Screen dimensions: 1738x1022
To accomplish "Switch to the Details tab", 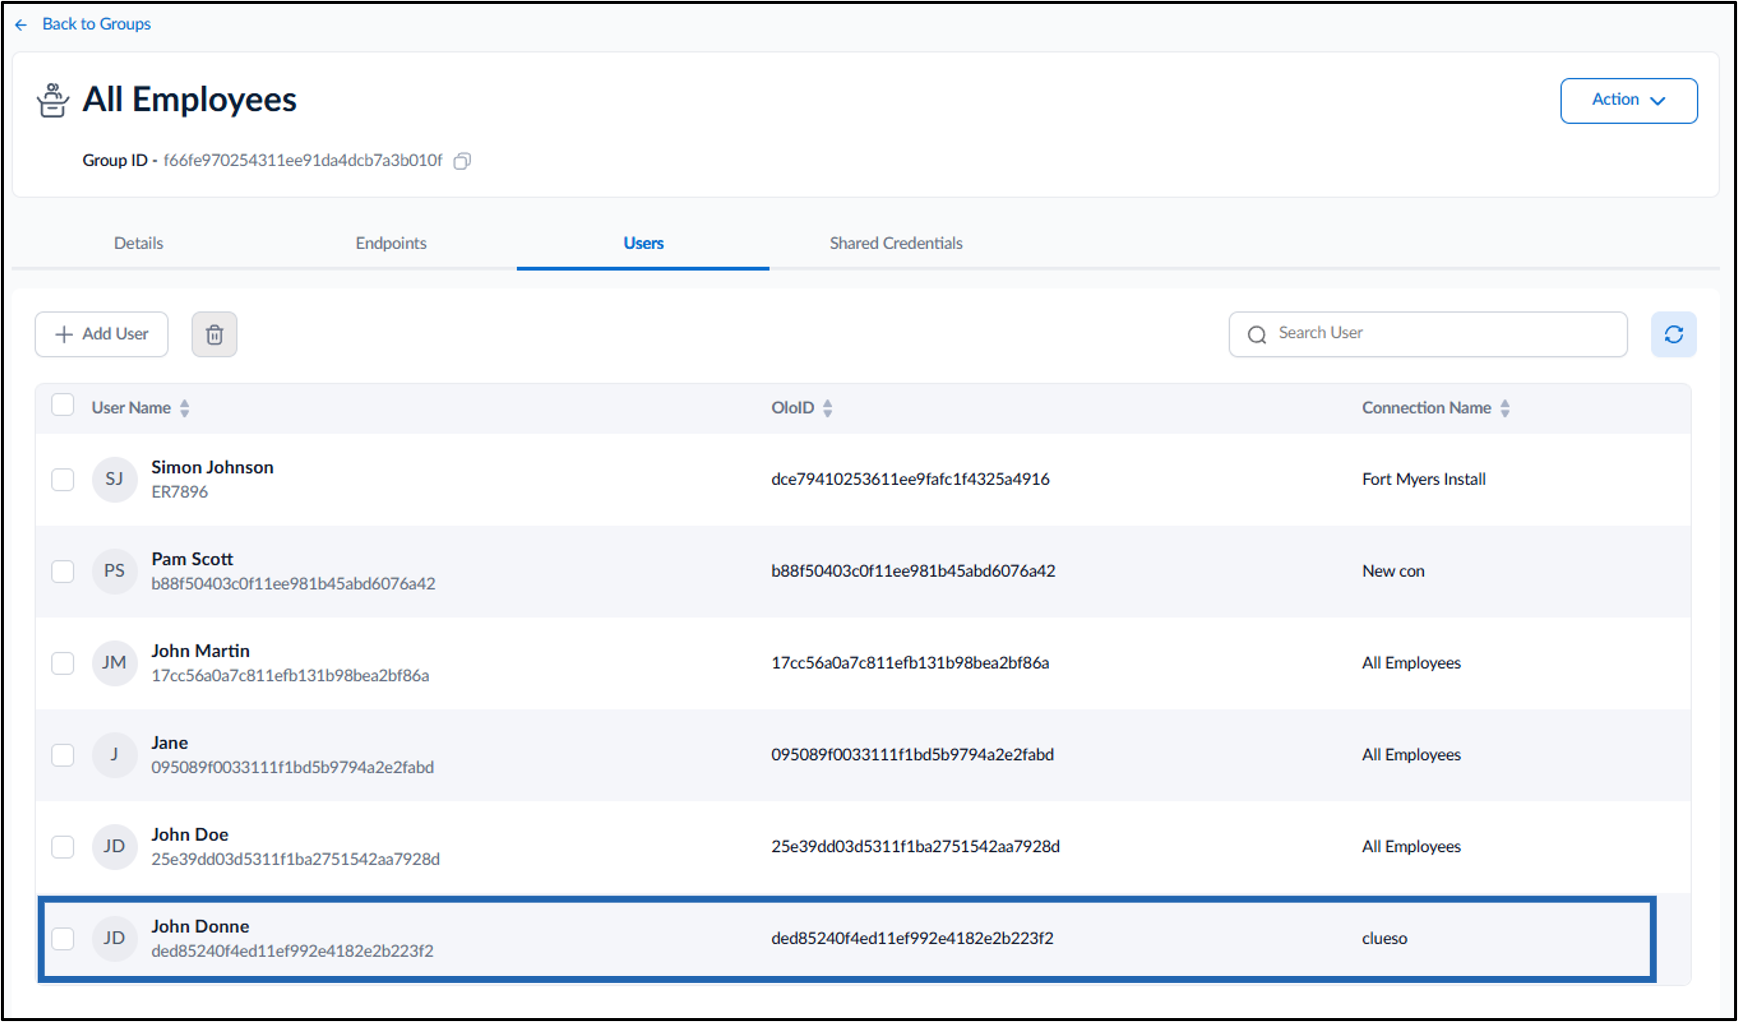I will pyautogui.click(x=138, y=243).
